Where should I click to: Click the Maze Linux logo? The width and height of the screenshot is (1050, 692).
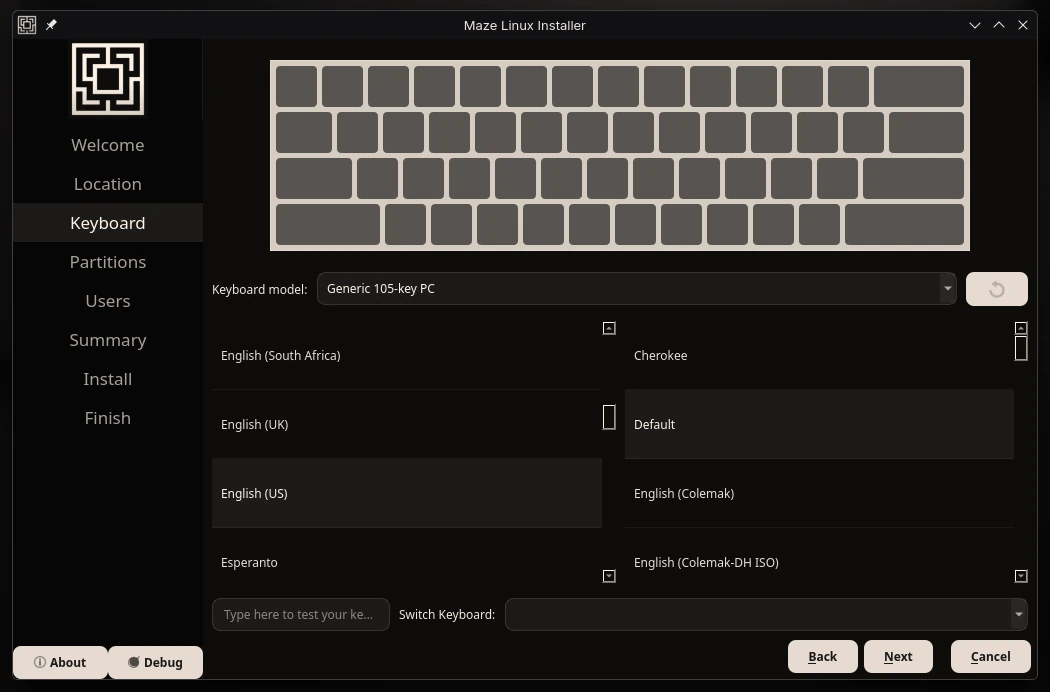point(108,79)
